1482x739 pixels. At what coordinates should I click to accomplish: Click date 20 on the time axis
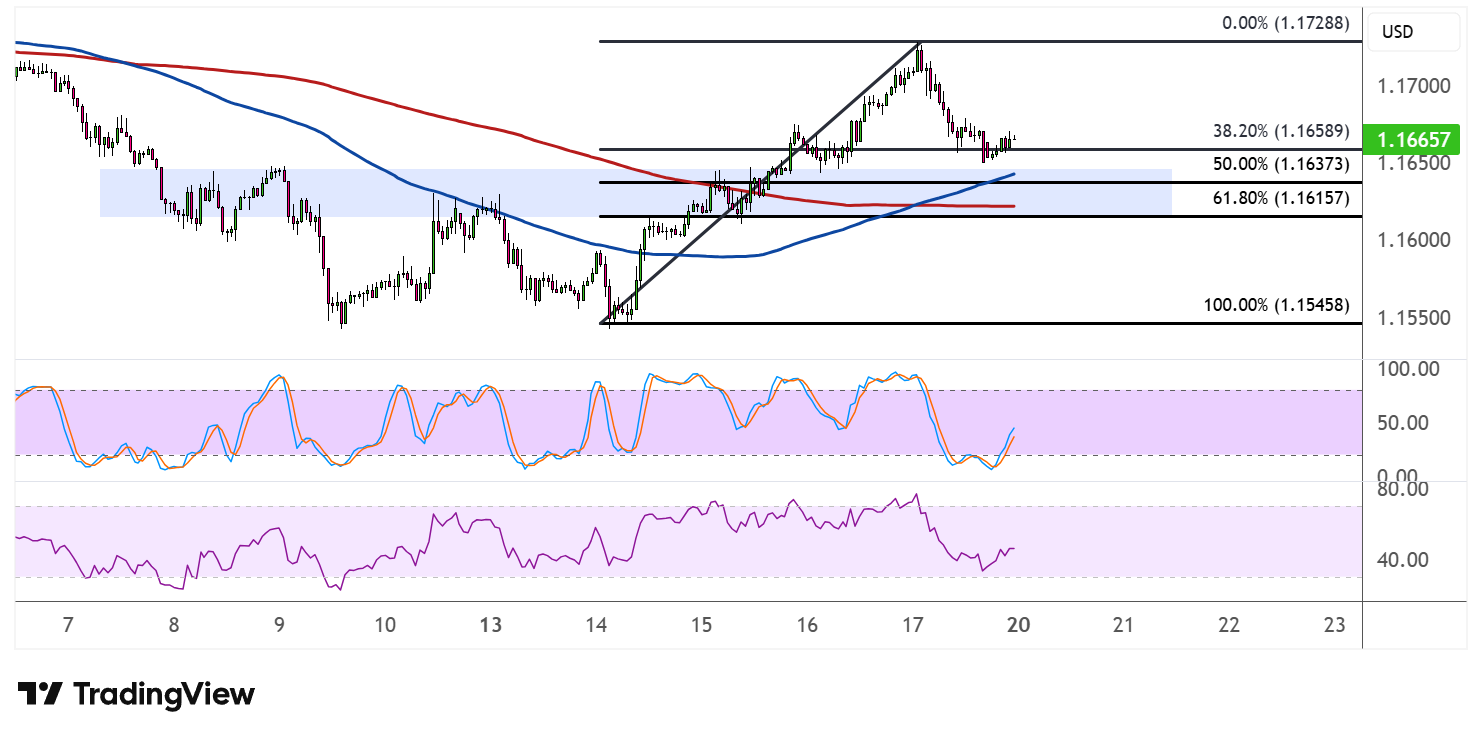1018,626
